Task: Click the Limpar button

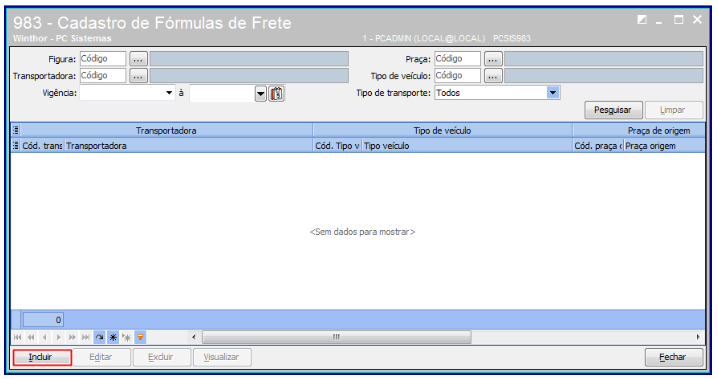Action: pos(673,110)
